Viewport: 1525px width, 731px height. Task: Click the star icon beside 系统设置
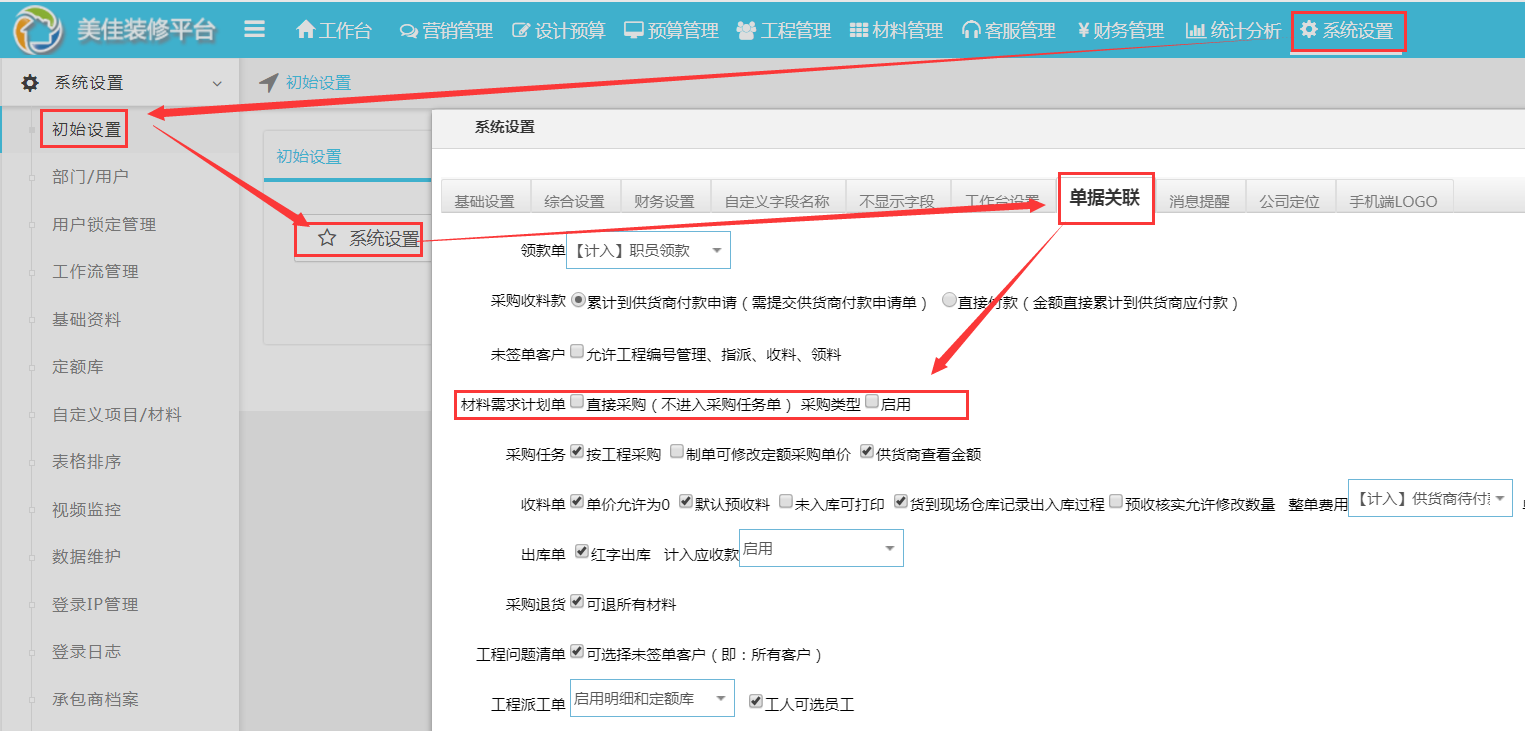click(326, 238)
